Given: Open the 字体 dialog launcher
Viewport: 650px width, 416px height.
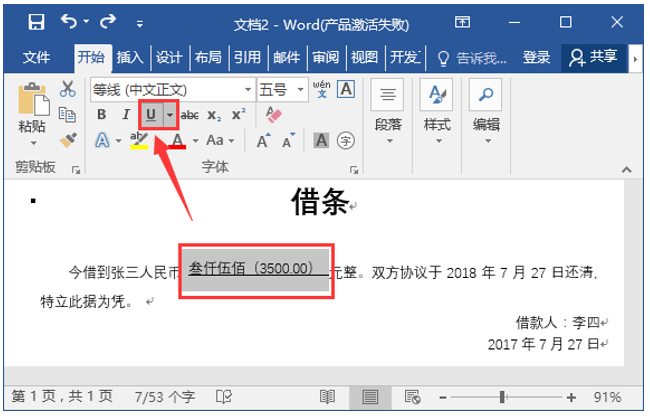Looking at the screenshot, I should [354, 169].
